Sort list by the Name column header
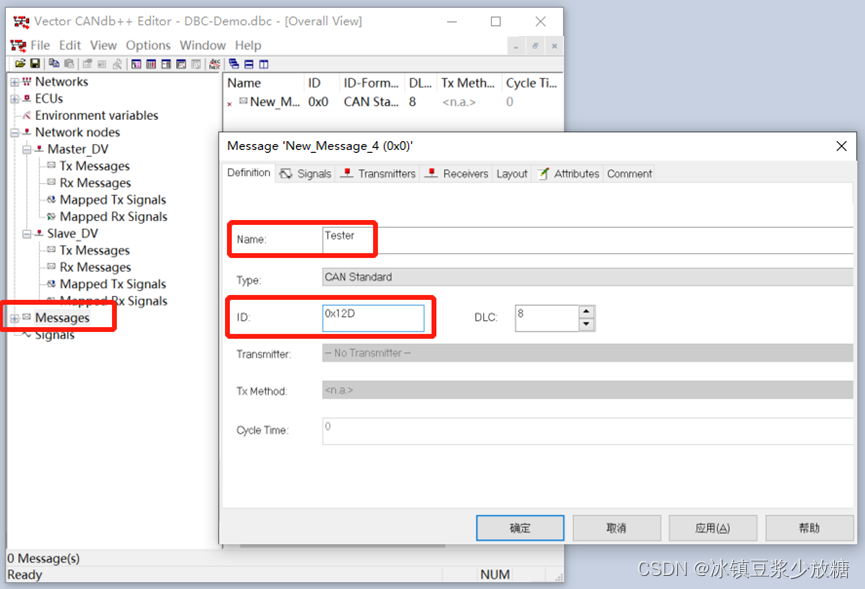Screen dimensions: 865x589 [x=264, y=83]
